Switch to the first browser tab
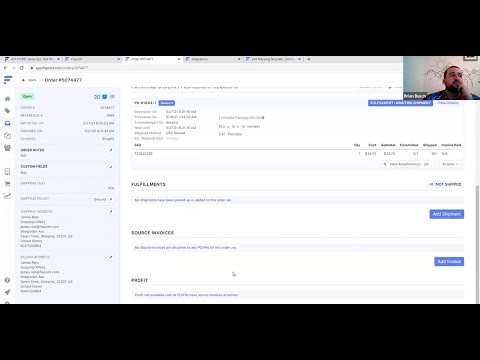 pos(32,59)
